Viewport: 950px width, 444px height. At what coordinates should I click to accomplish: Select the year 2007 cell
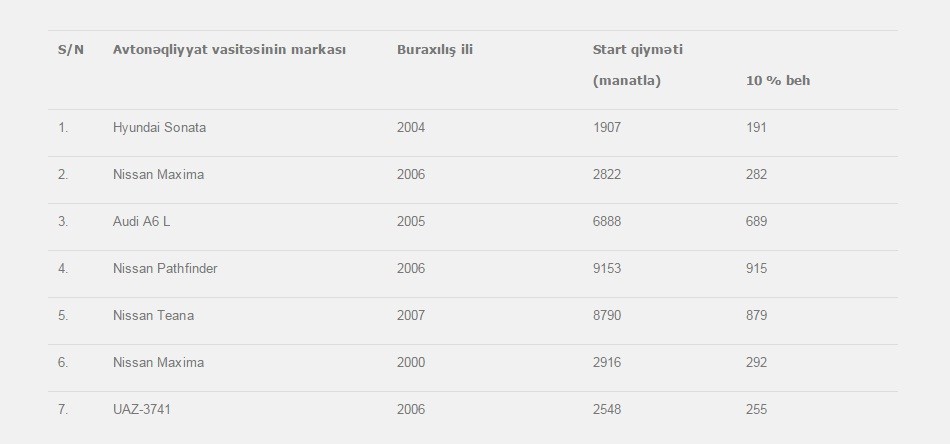410,316
